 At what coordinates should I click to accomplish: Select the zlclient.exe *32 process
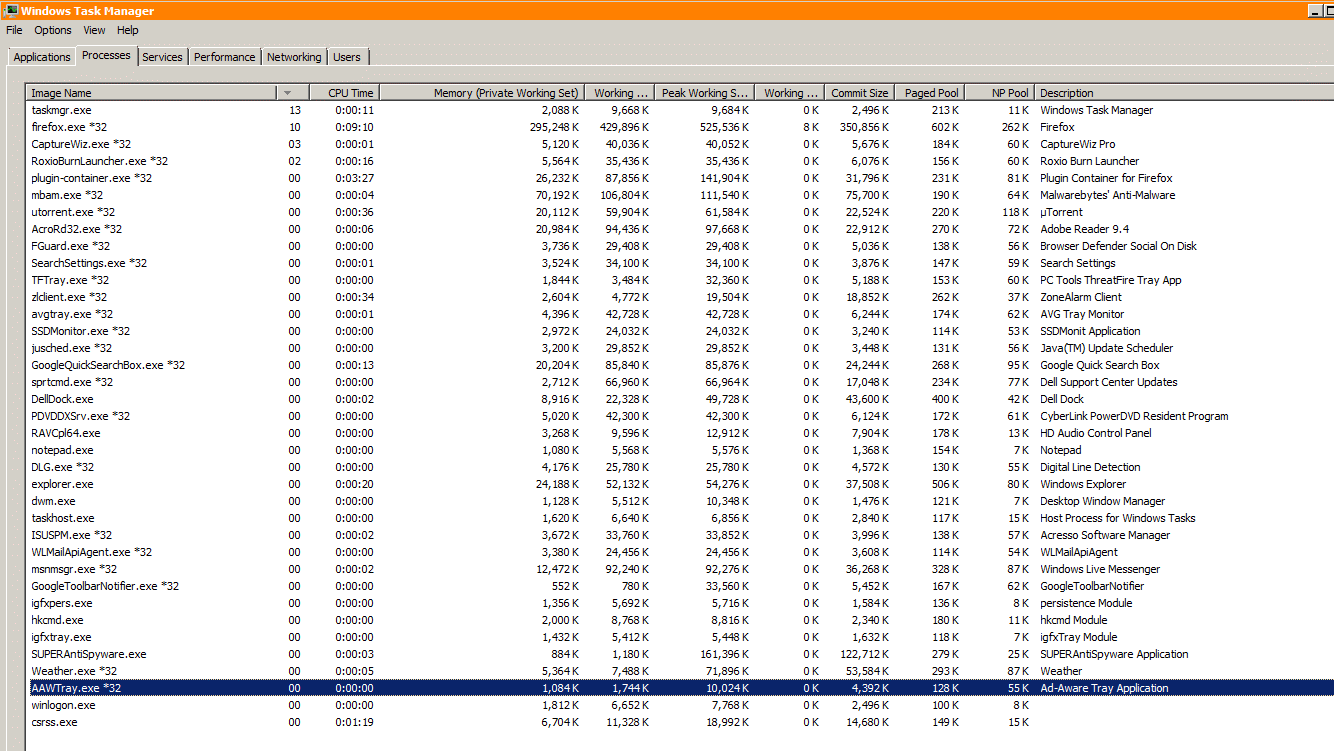point(680,297)
